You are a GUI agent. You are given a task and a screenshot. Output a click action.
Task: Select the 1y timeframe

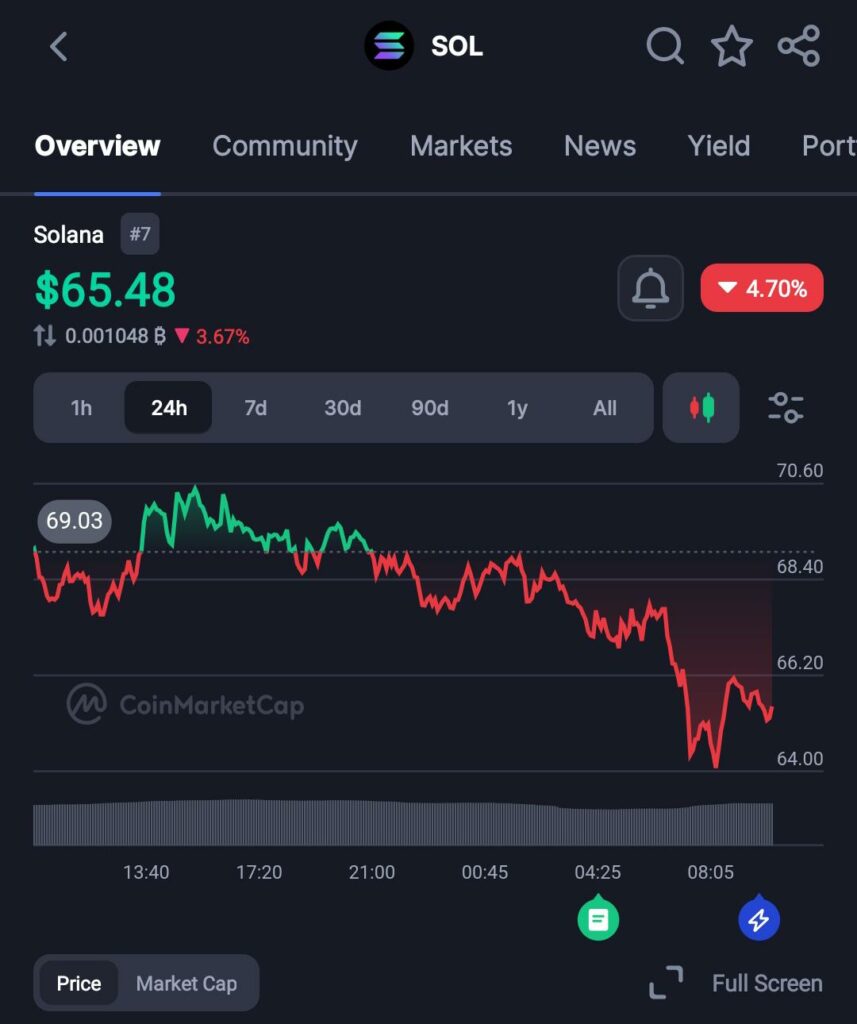pyautogui.click(x=517, y=408)
